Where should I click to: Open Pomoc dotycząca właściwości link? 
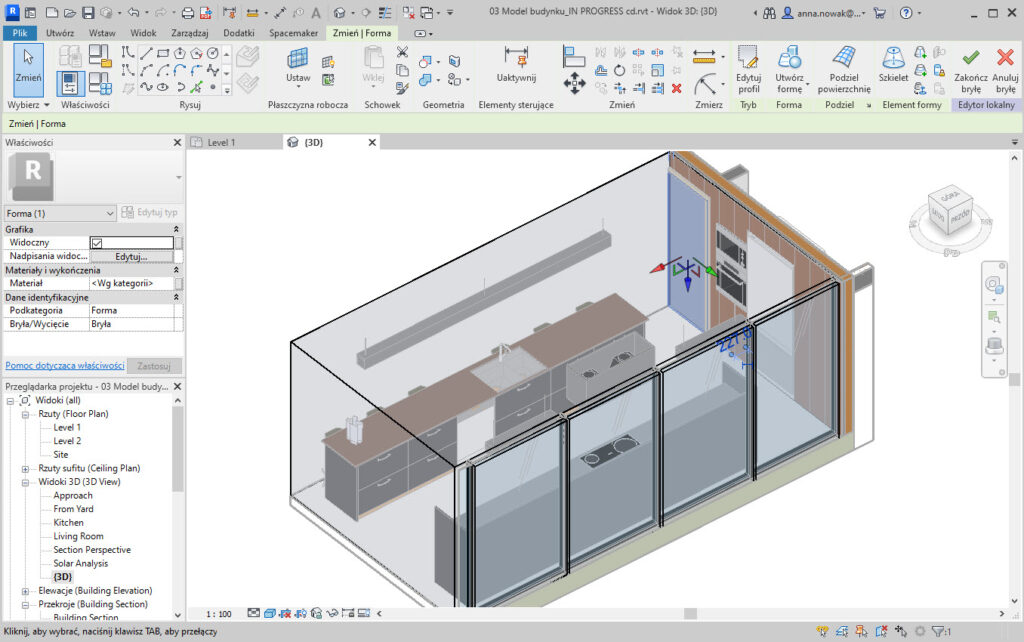point(64,366)
